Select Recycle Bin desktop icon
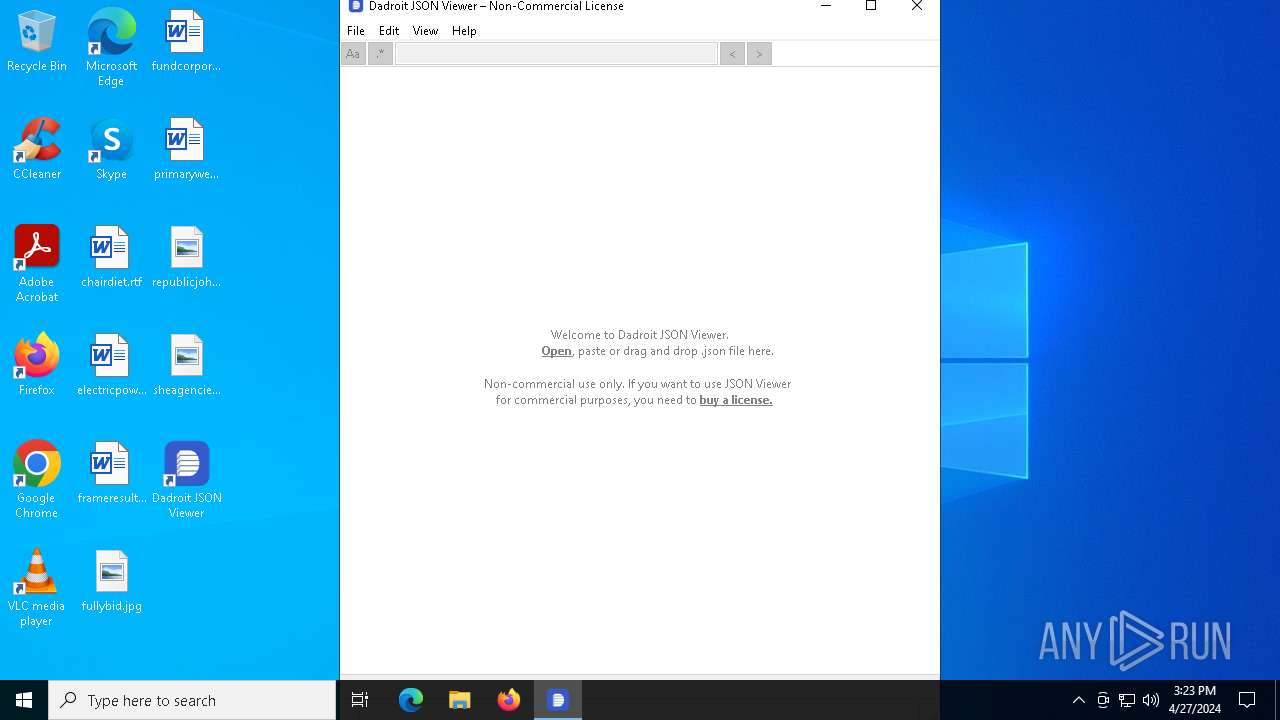Image resolution: width=1280 pixels, height=720 pixels. 37,42
